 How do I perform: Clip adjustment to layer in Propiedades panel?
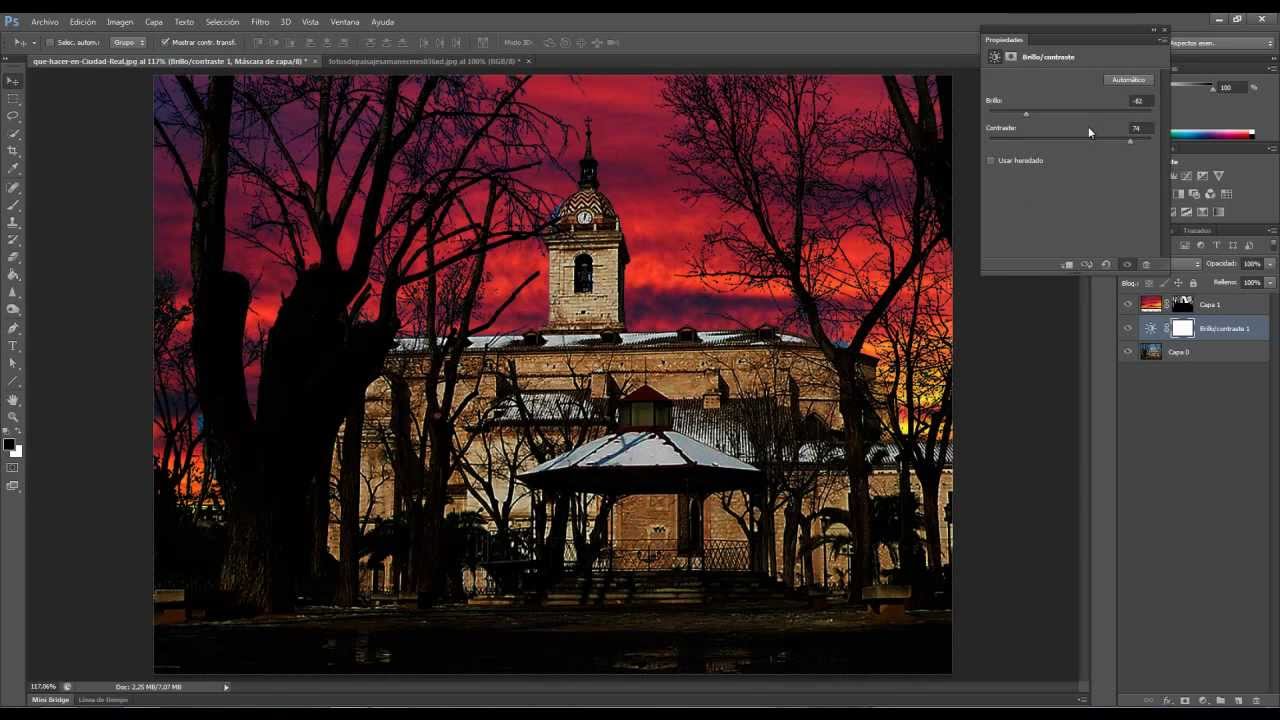pos(1067,264)
